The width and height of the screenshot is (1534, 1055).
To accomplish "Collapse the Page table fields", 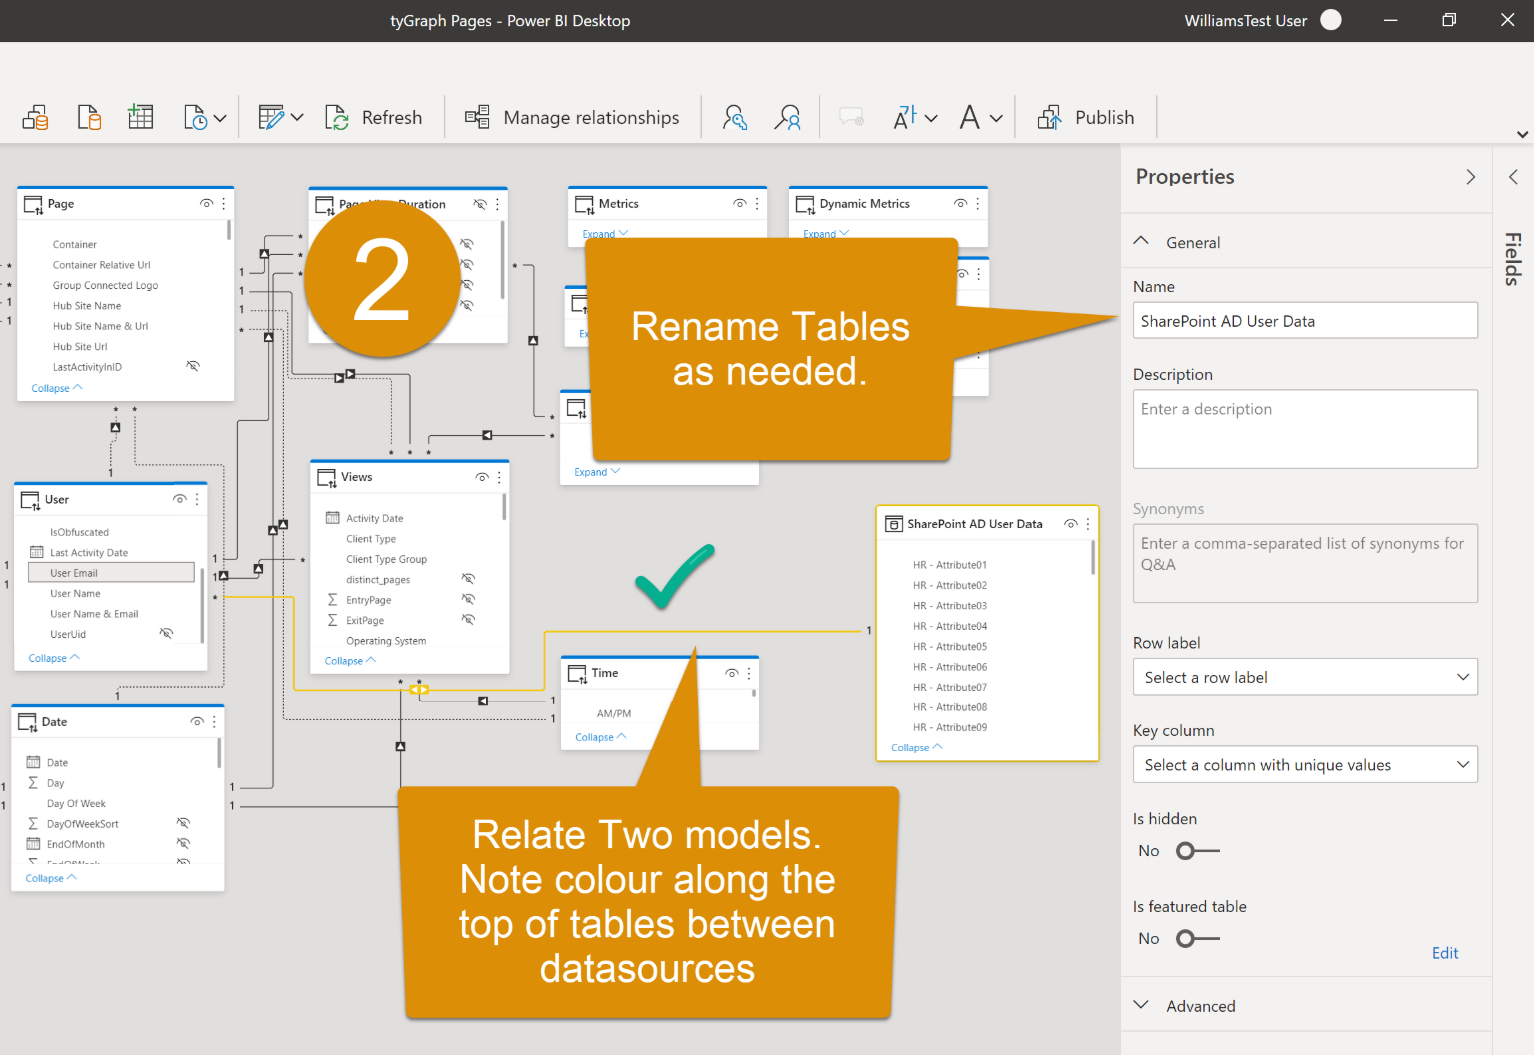I will point(57,388).
